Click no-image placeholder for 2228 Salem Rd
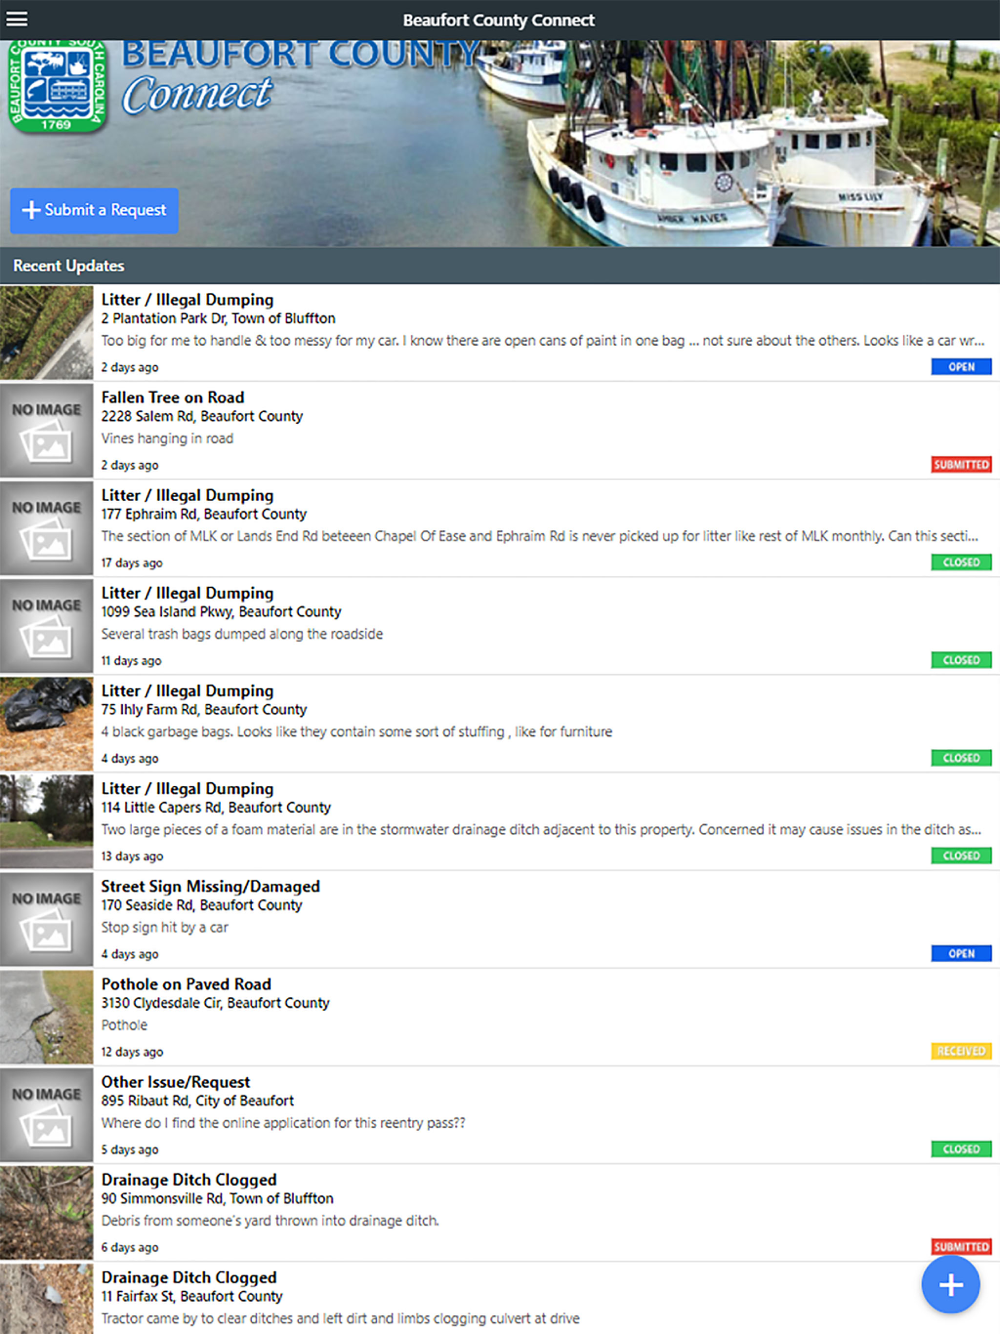This screenshot has height=1334, width=1000. point(47,431)
